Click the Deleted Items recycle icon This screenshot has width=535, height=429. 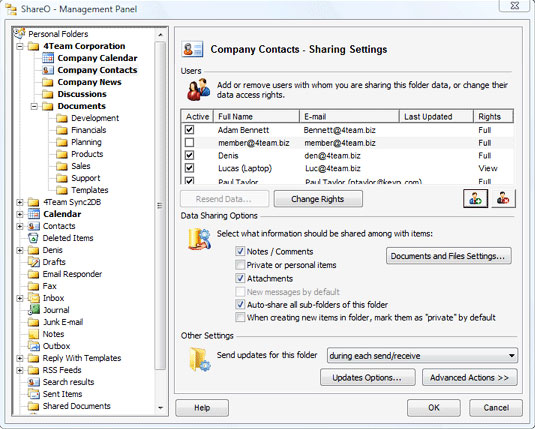(x=33, y=238)
